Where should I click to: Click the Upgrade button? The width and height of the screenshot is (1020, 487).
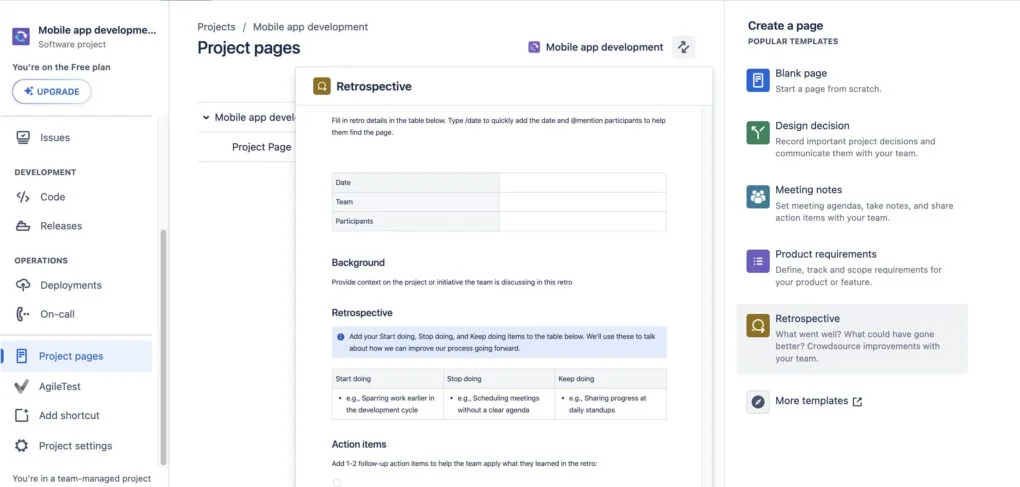click(52, 91)
